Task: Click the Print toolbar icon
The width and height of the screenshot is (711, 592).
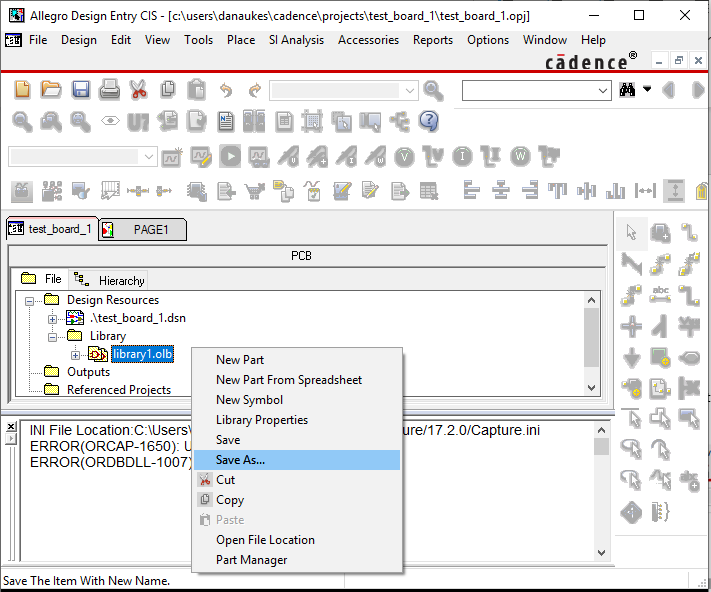Action: [x=109, y=89]
